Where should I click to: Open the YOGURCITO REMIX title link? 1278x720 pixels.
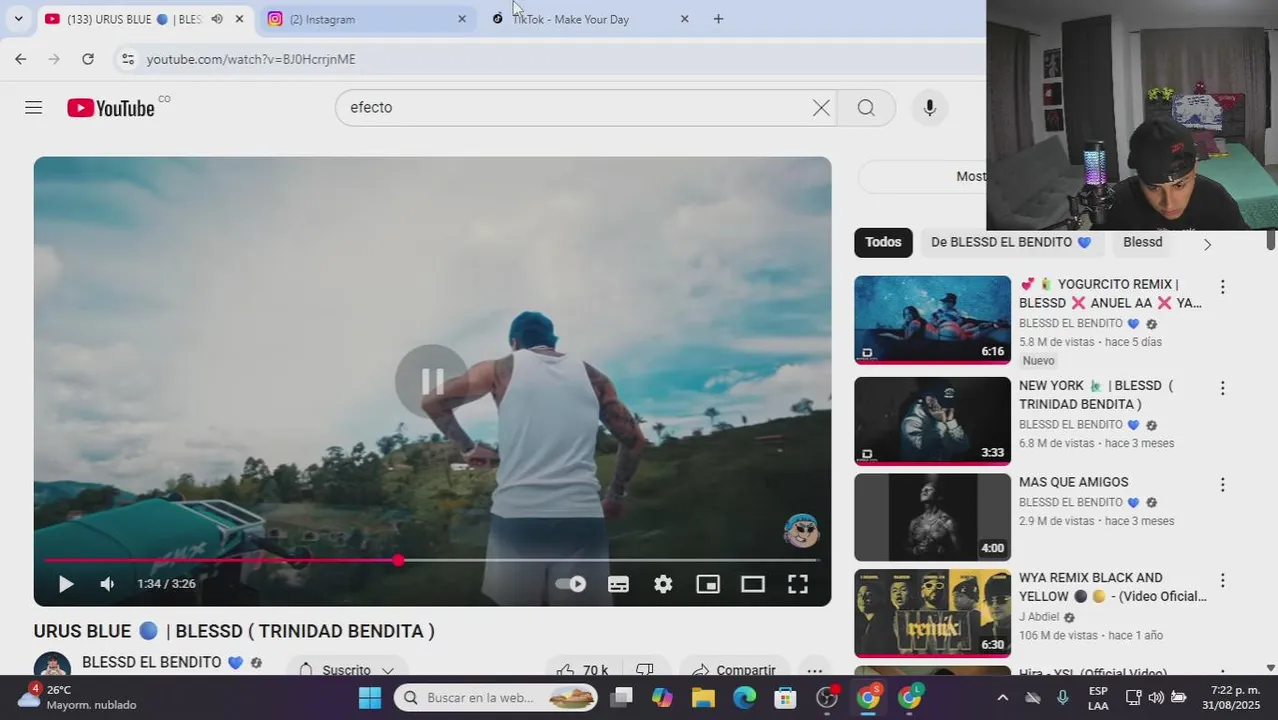coord(1110,293)
